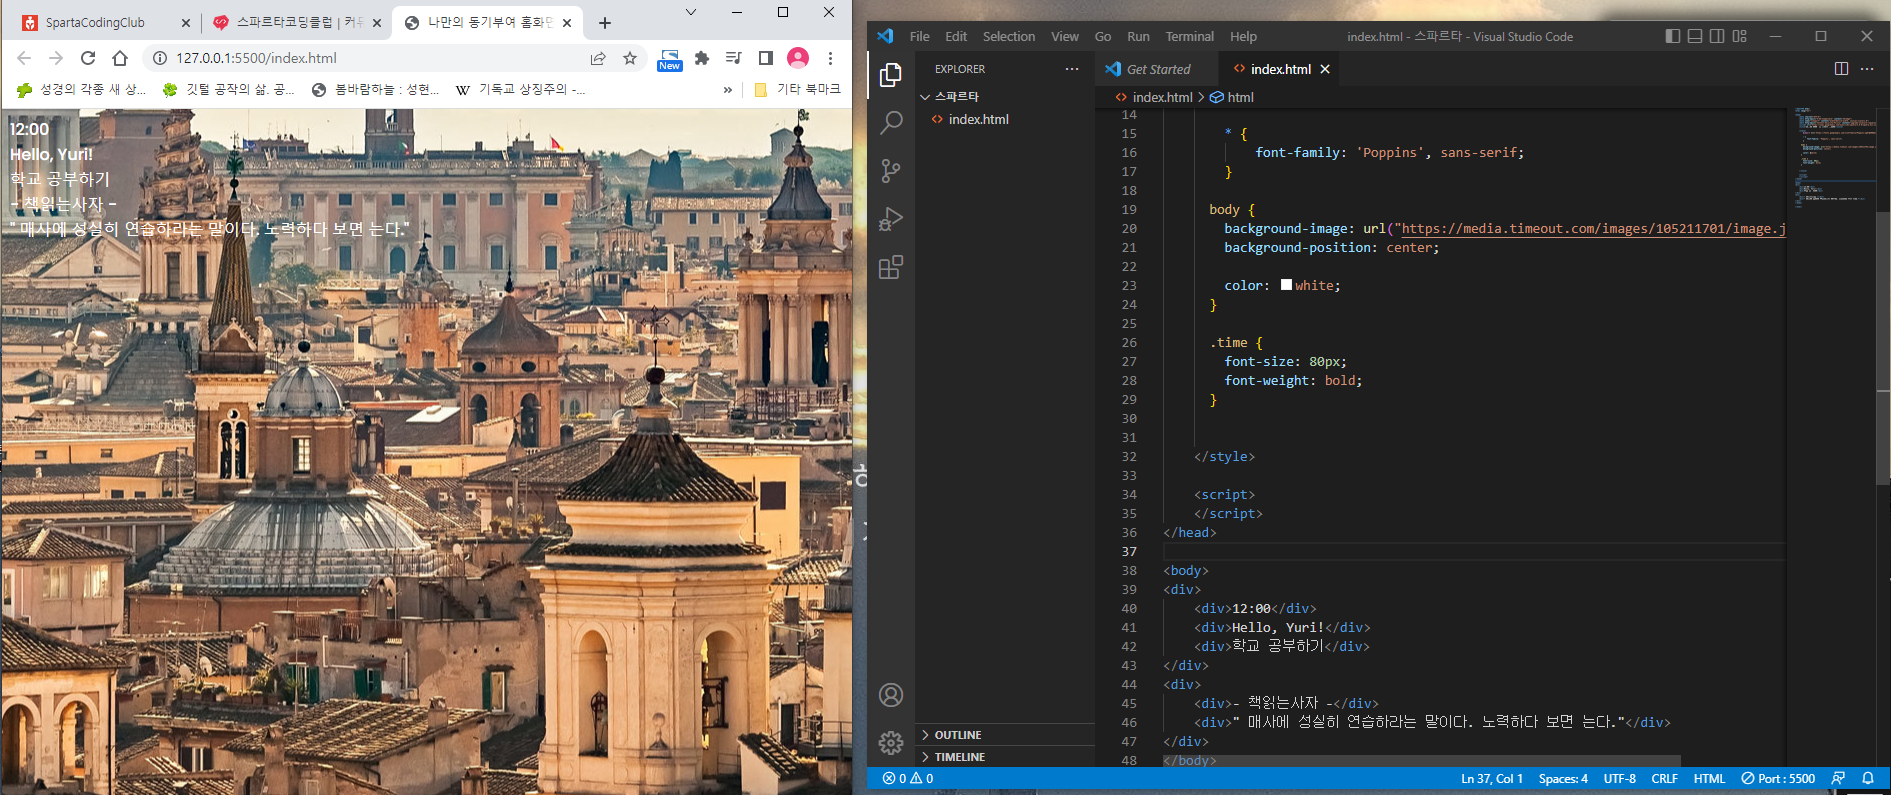1891x795 pixels.
Task: Click the feedback icon in VS Code status bar
Action: (x=1838, y=778)
